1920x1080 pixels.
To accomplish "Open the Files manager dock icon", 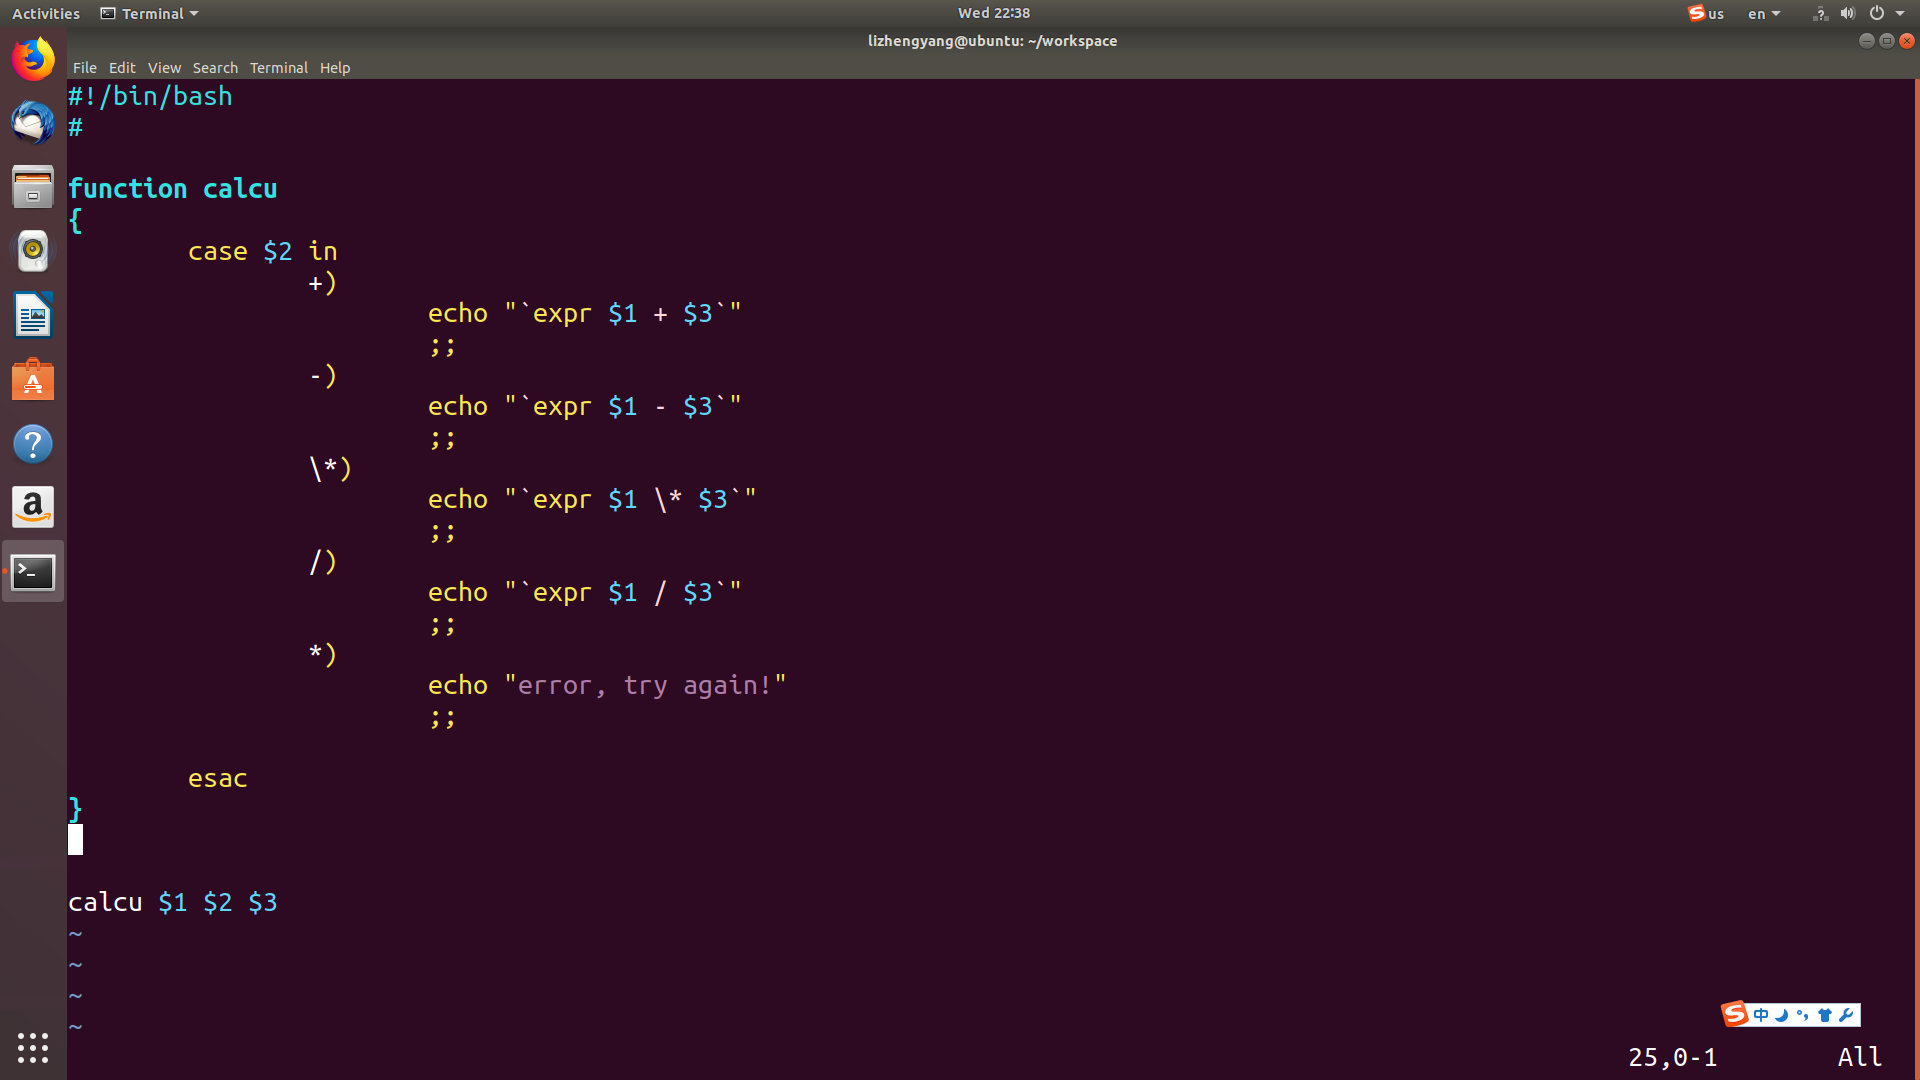I will pyautogui.click(x=33, y=187).
